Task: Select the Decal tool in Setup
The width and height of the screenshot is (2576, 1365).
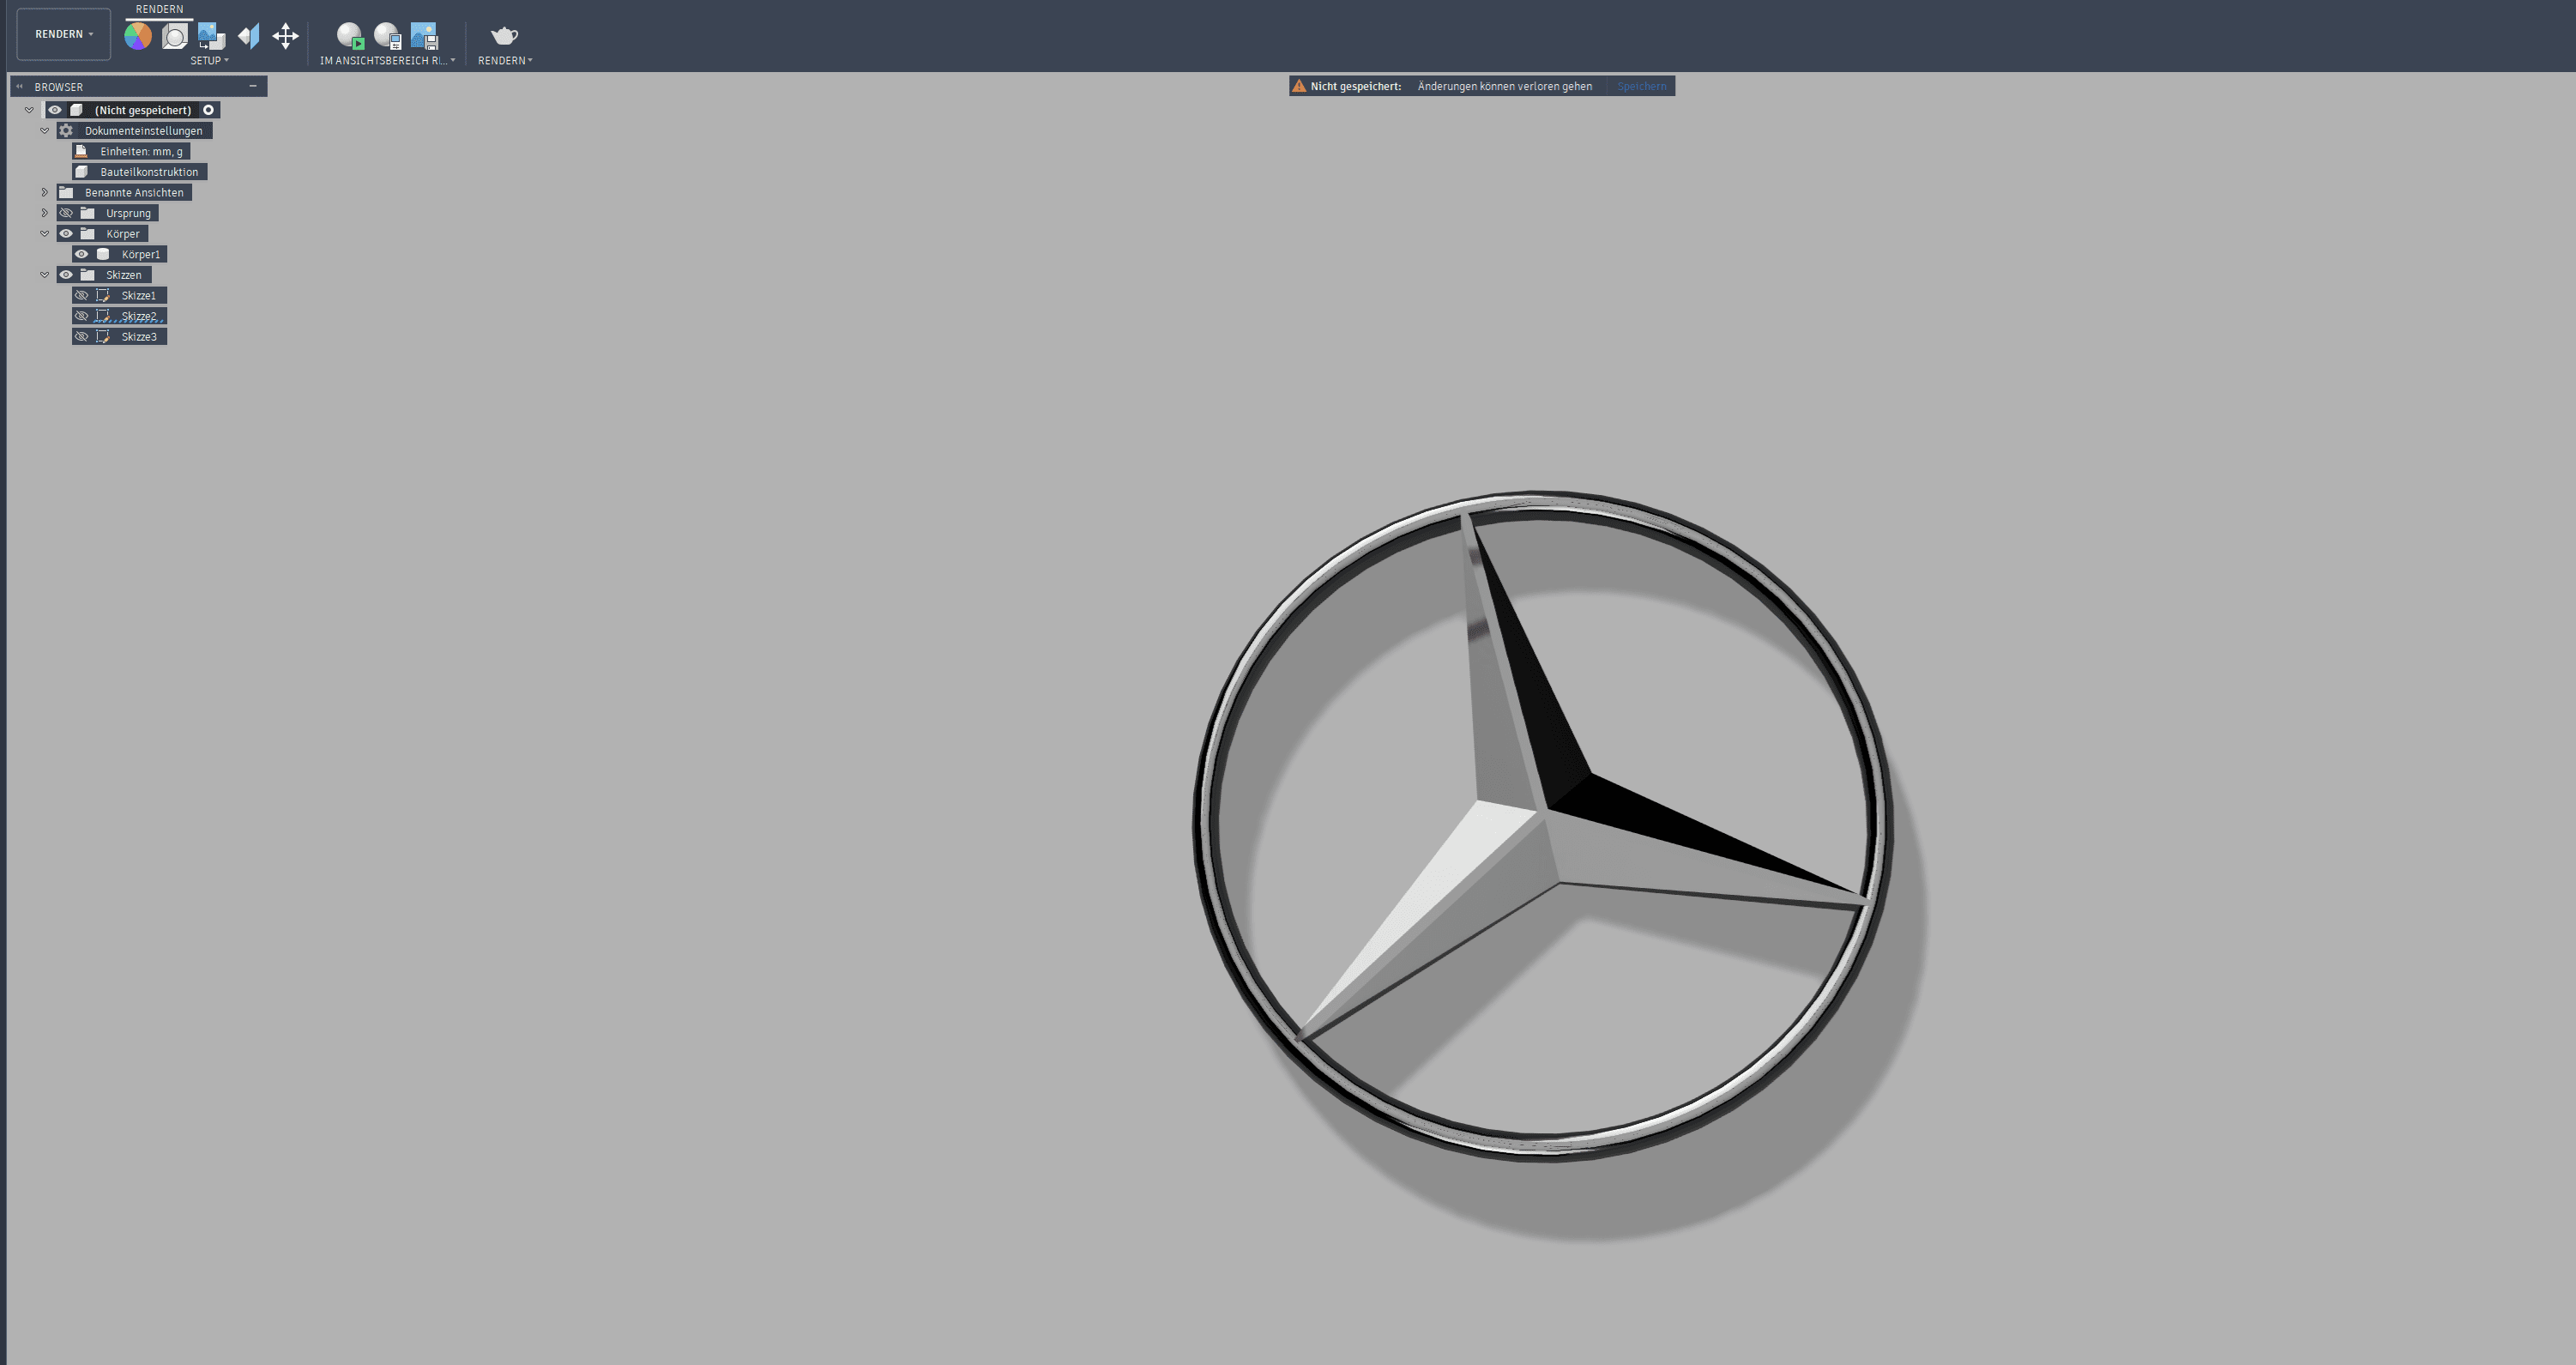Action: coord(212,36)
